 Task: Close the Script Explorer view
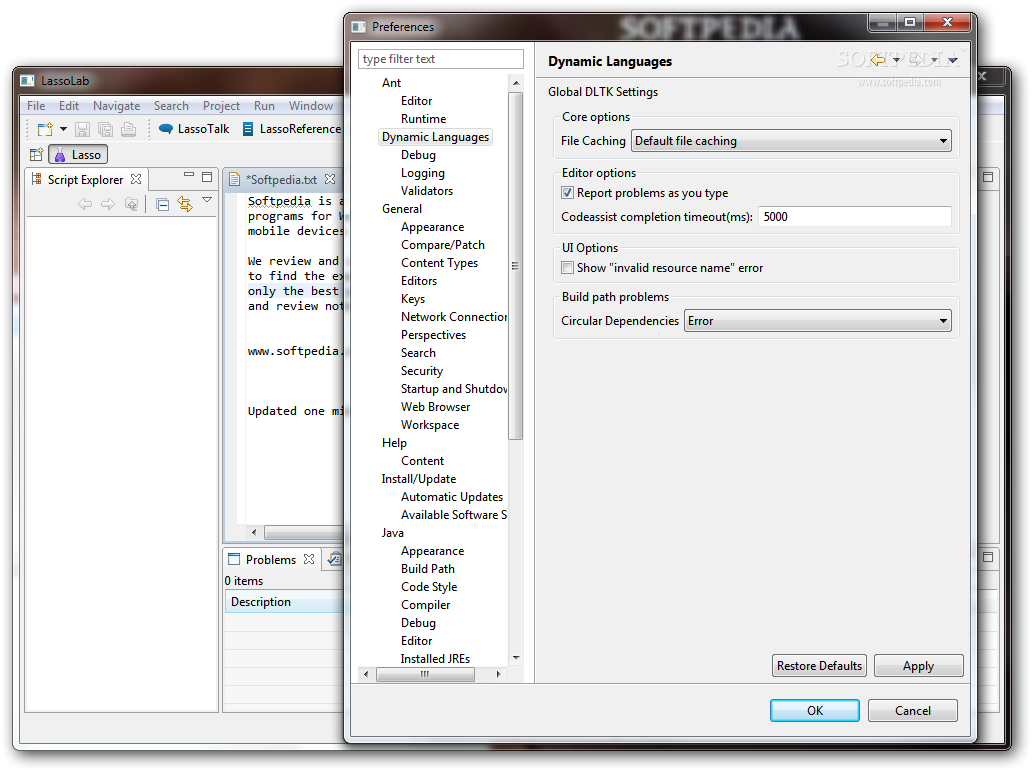coord(136,179)
